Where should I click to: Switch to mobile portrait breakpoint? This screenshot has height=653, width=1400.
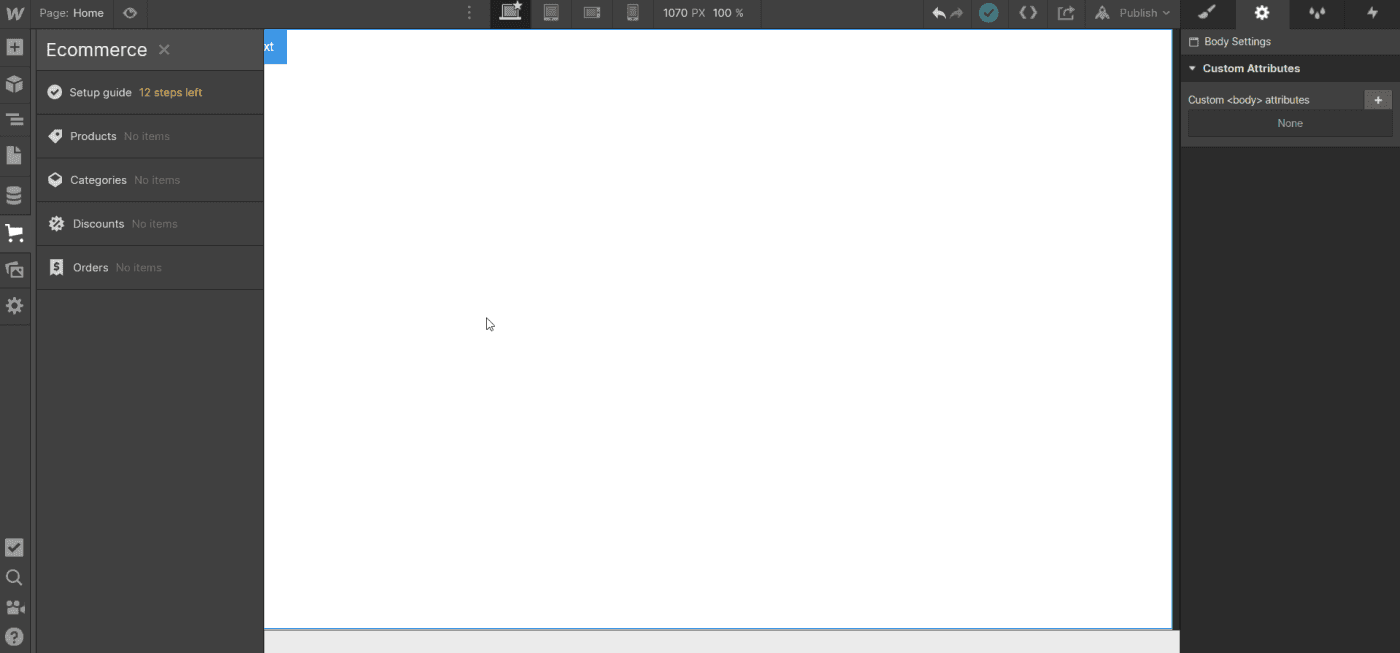(x=632, y=13)
